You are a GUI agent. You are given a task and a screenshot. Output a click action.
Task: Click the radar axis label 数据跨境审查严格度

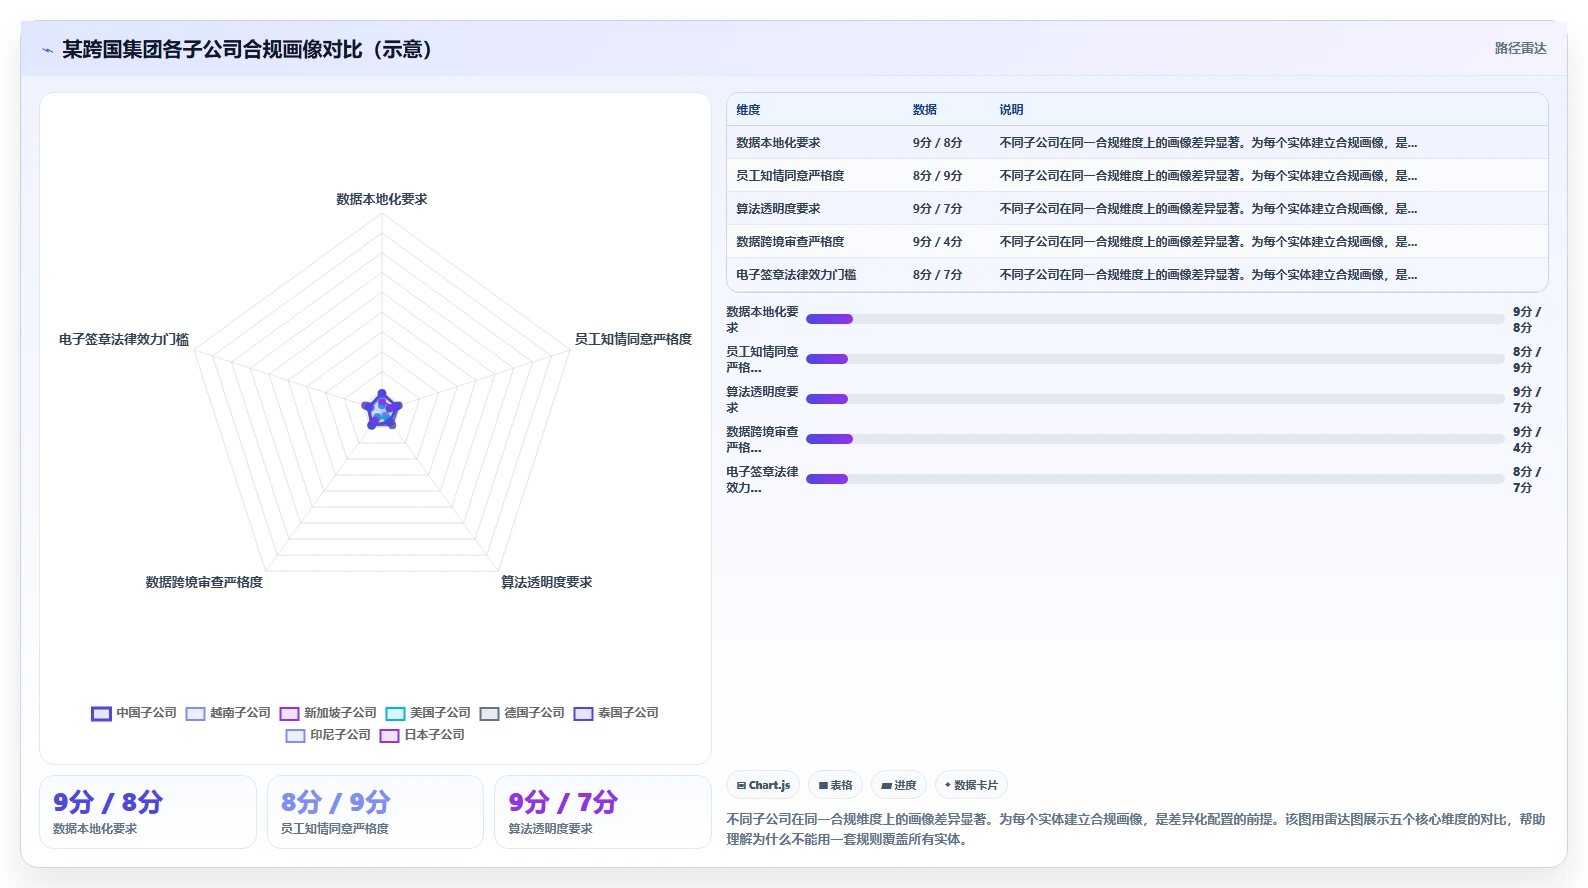204,582
